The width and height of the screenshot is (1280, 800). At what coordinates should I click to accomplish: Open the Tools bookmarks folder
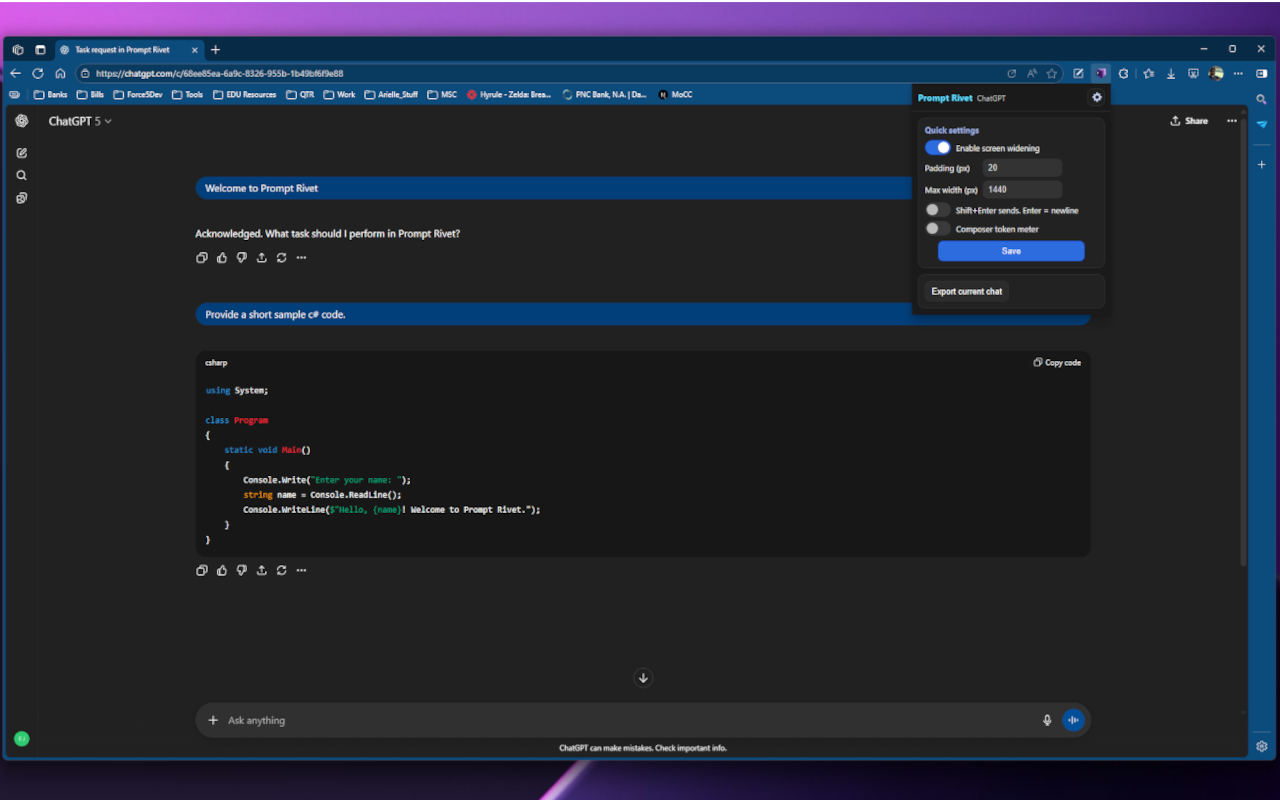click(x=187, y=95)
